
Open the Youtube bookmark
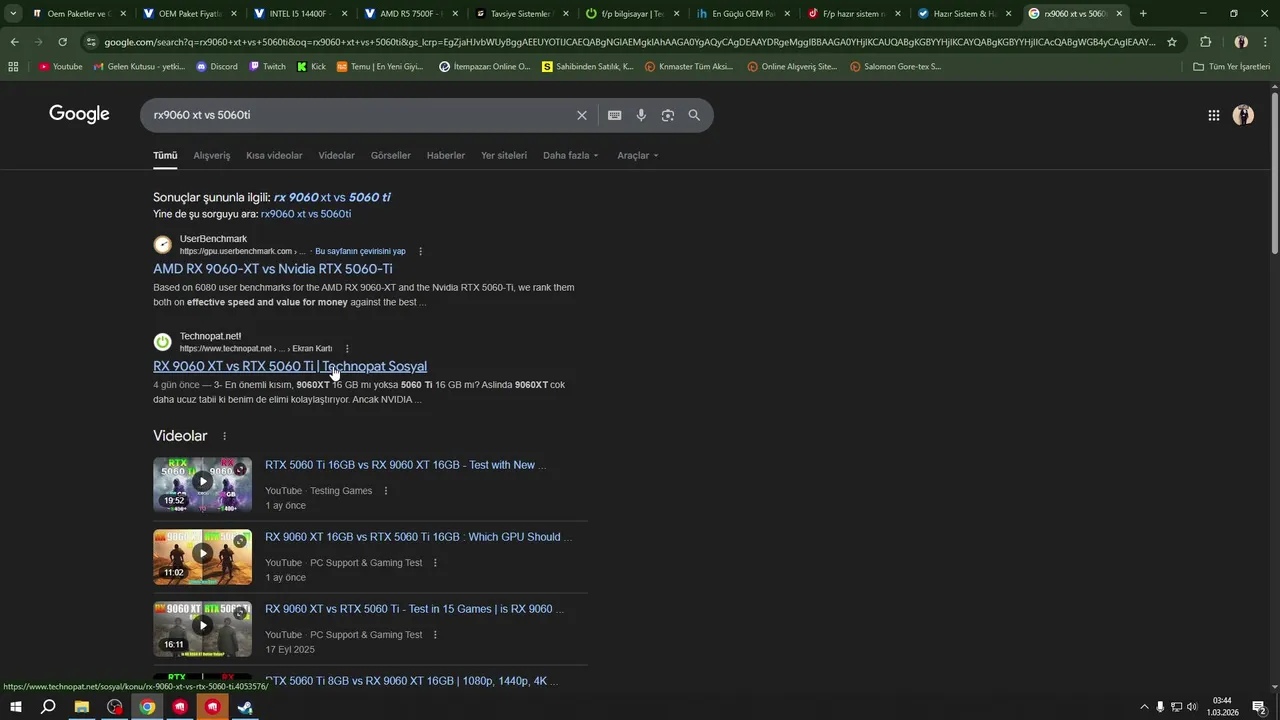click(x=60, y=66)
